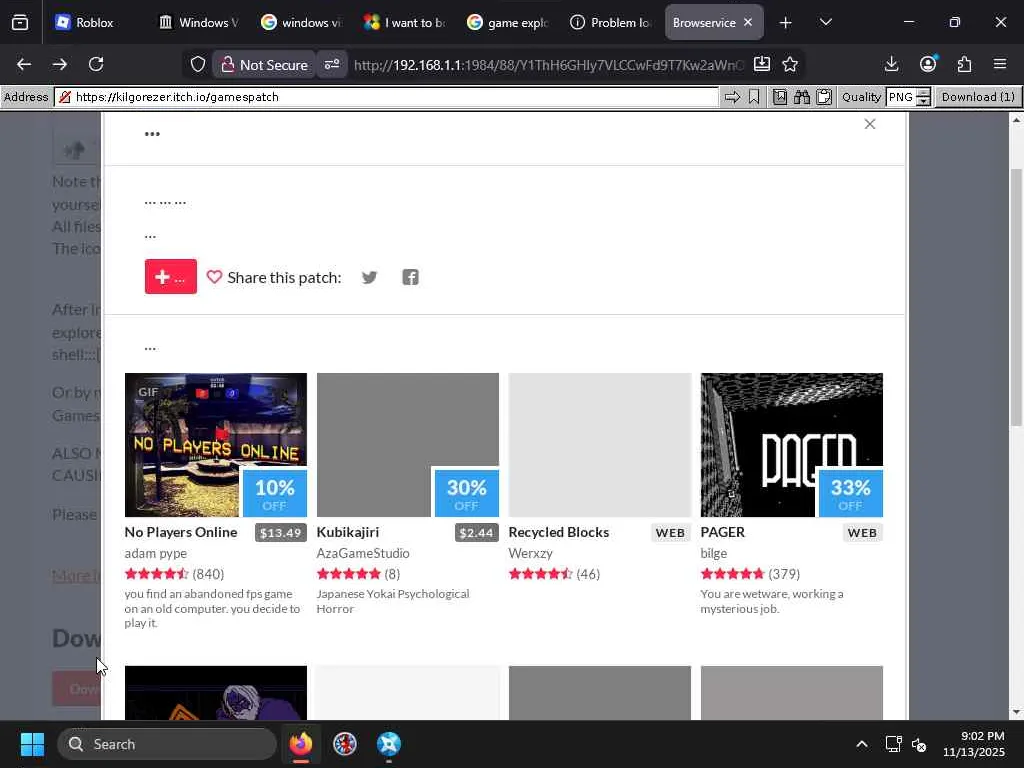The image size is (1024, 768).
Task: Reload the current page
Action: point(96,64)
